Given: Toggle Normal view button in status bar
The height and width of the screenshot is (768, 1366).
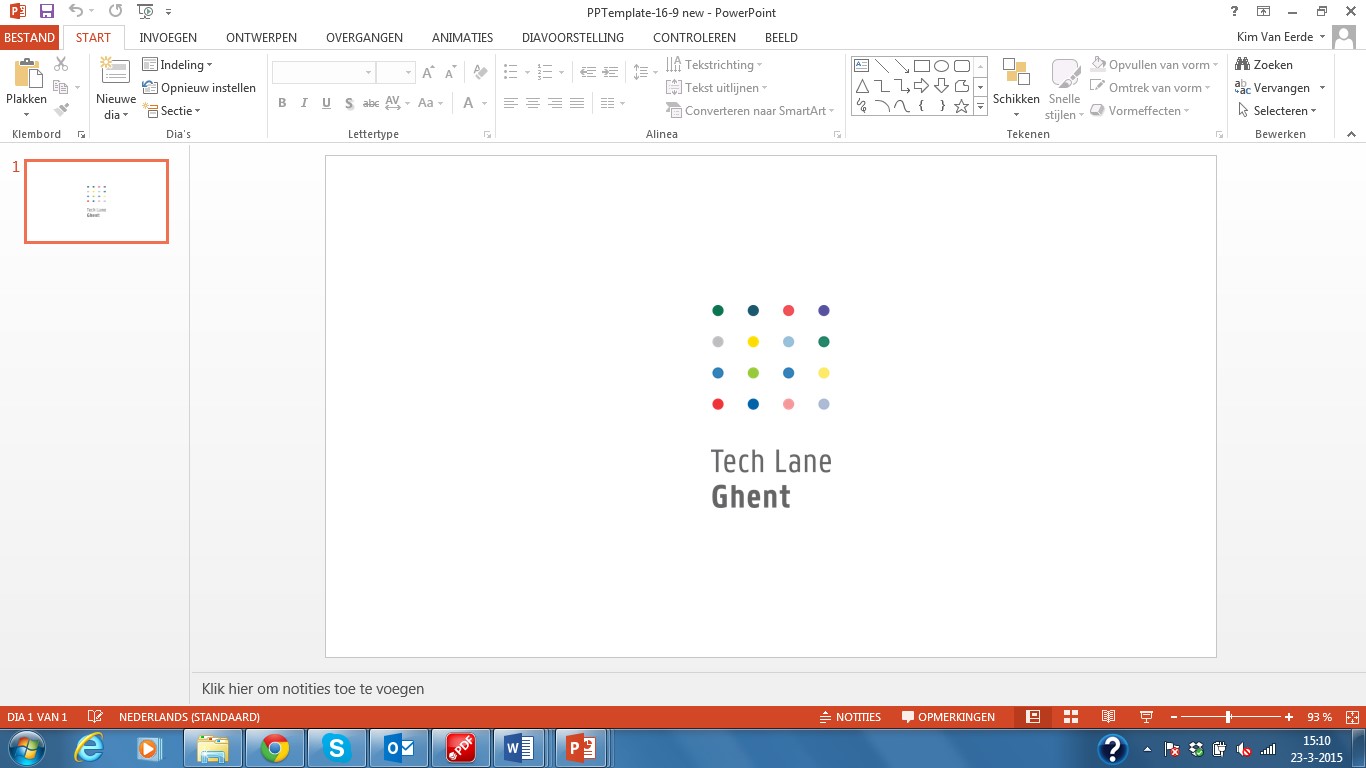Looking at the screenshot, I should tap(1034, 717).
